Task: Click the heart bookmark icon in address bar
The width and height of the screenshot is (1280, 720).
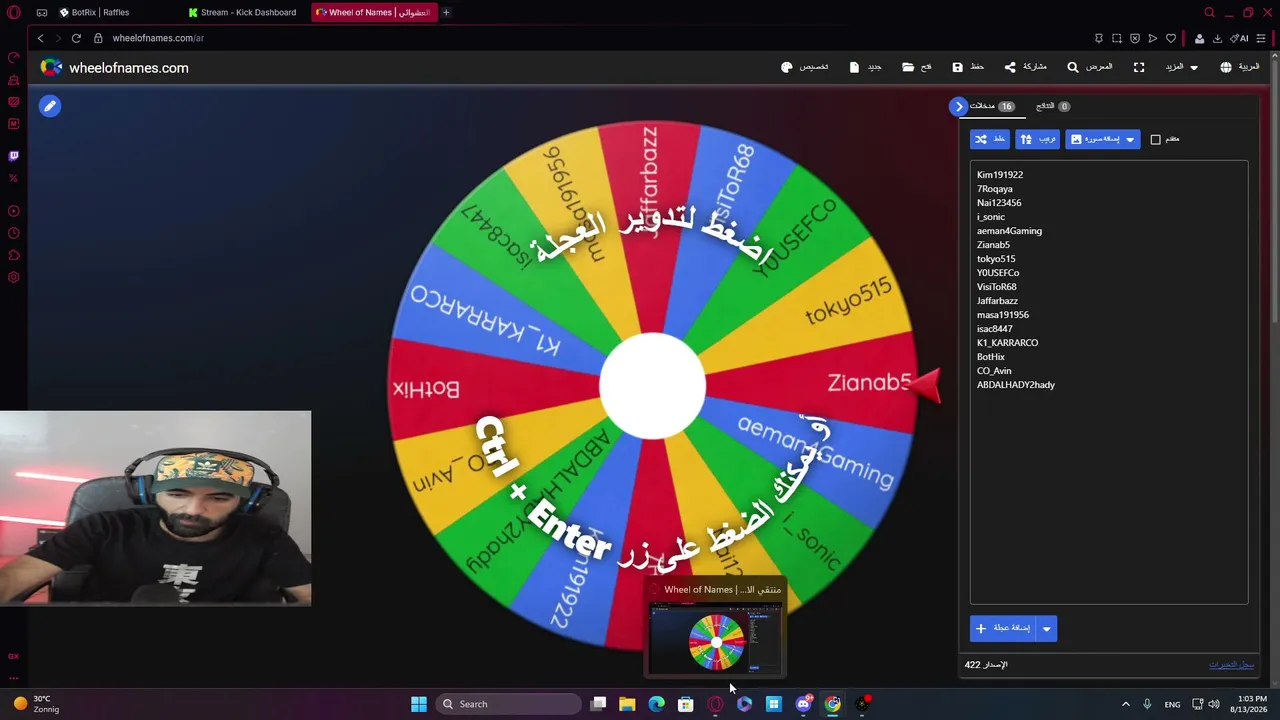Action: click(1171, 38)
